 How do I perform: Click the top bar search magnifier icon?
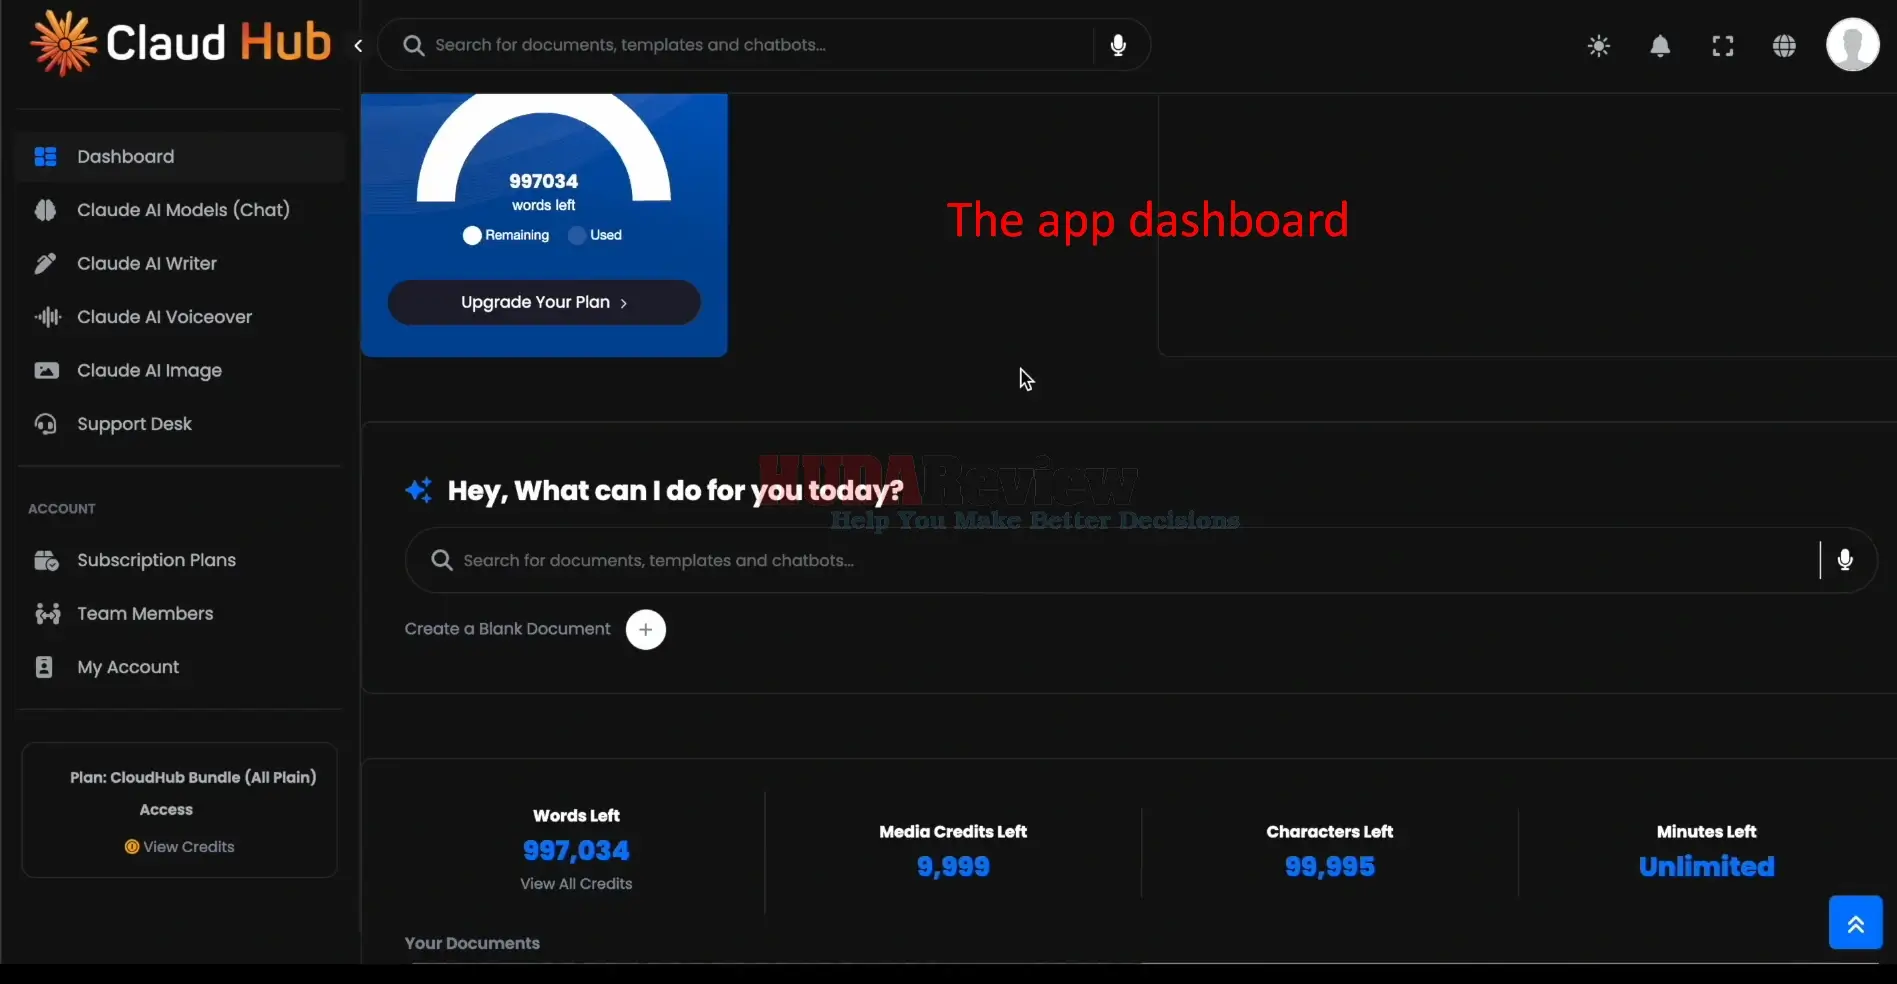(413, 45)
